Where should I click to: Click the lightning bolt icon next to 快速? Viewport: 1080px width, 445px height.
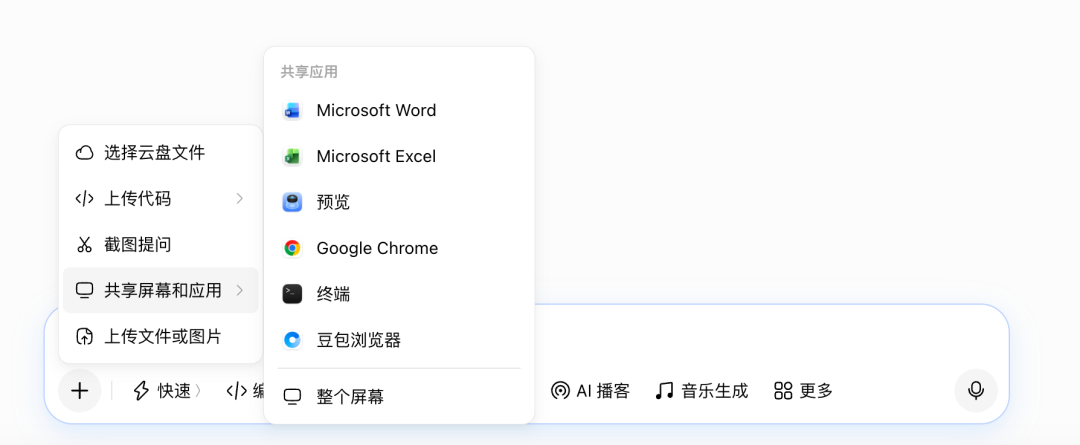(141, 391)
